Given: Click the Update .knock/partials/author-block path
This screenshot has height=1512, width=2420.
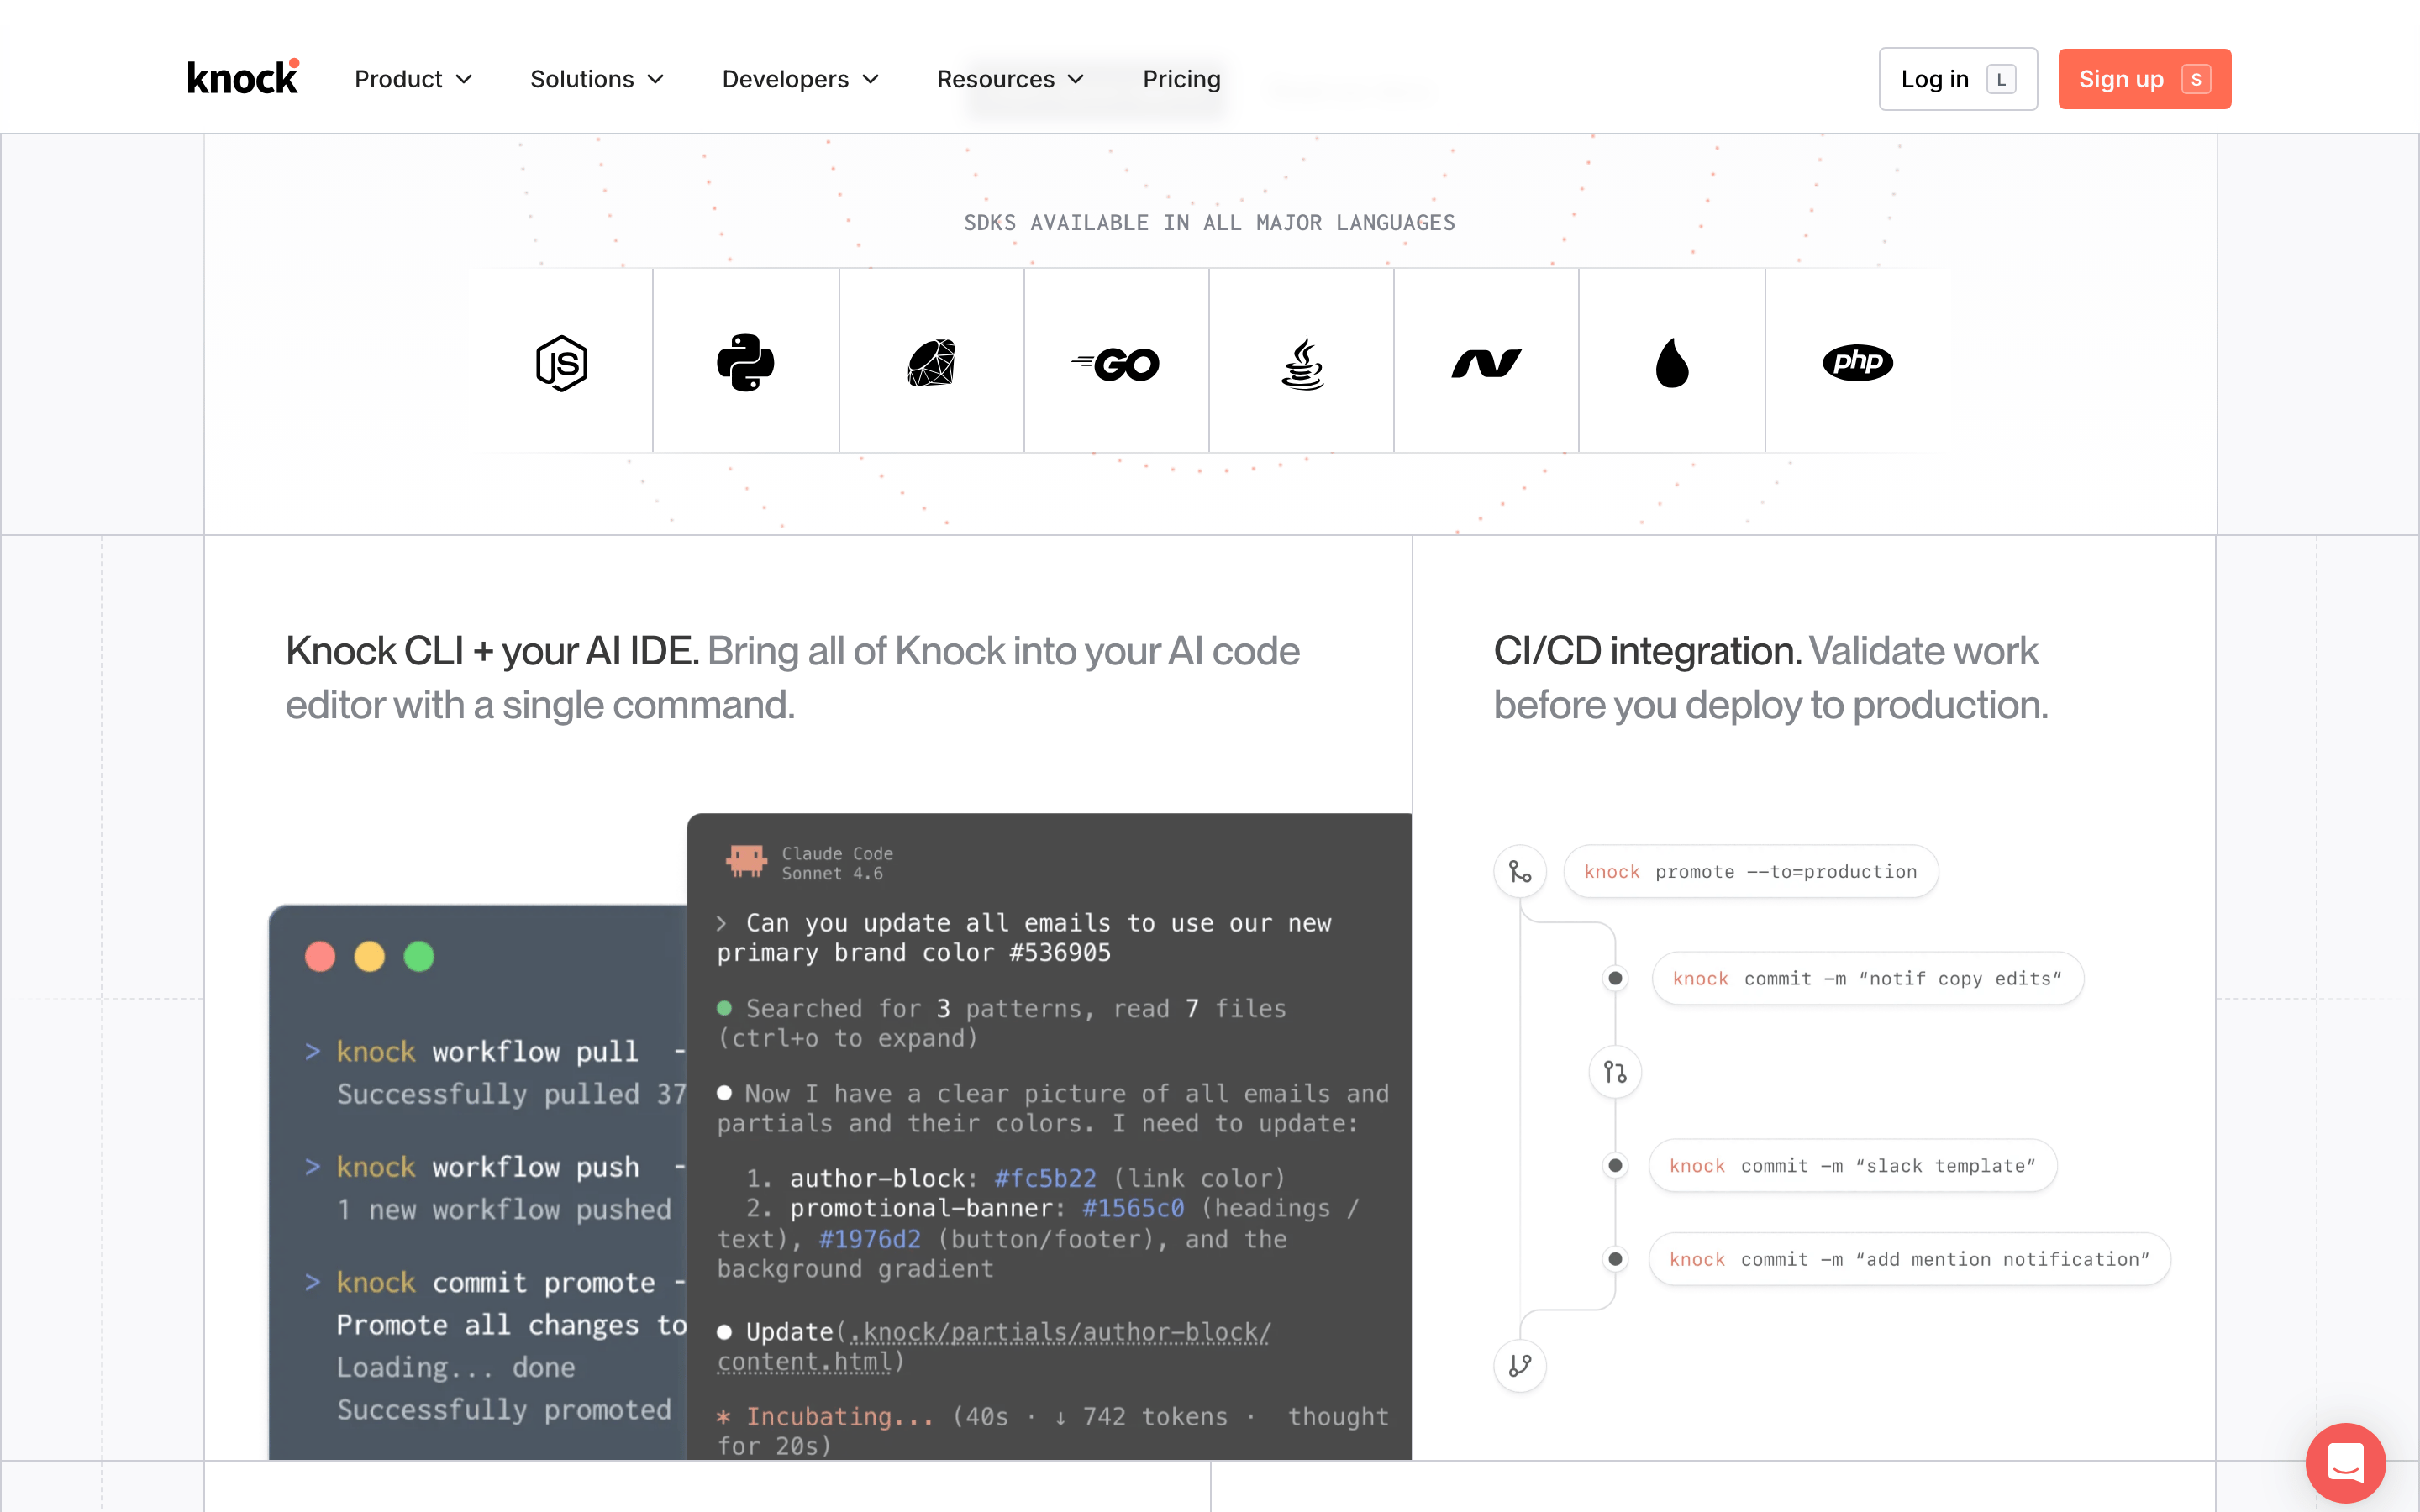Looking at the screenshot, I should (995, 1346).
